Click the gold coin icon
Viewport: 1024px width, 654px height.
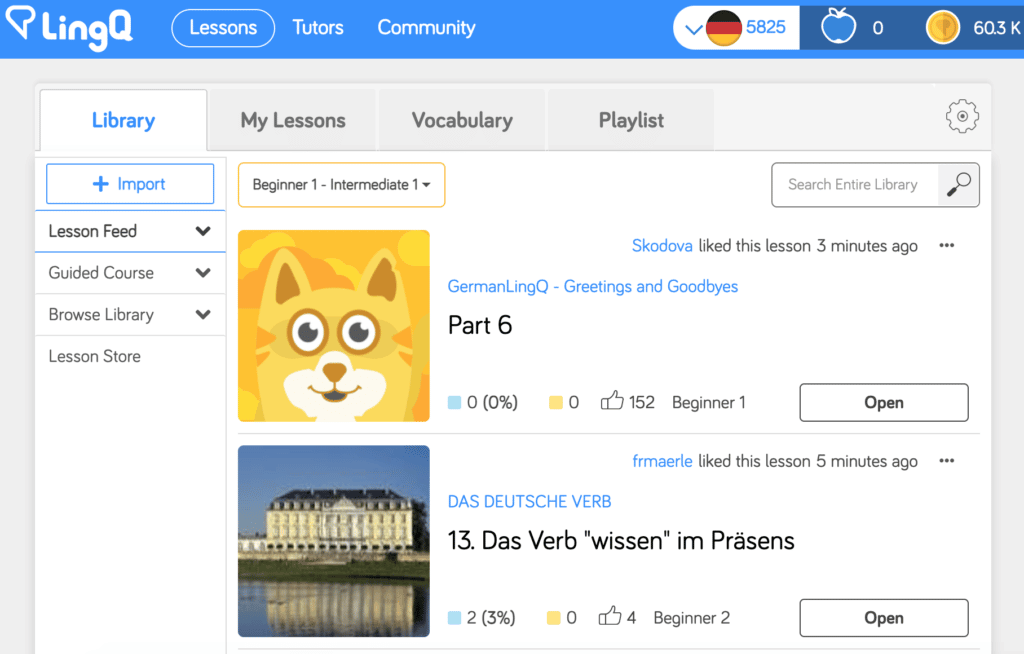tap(943, 28)
